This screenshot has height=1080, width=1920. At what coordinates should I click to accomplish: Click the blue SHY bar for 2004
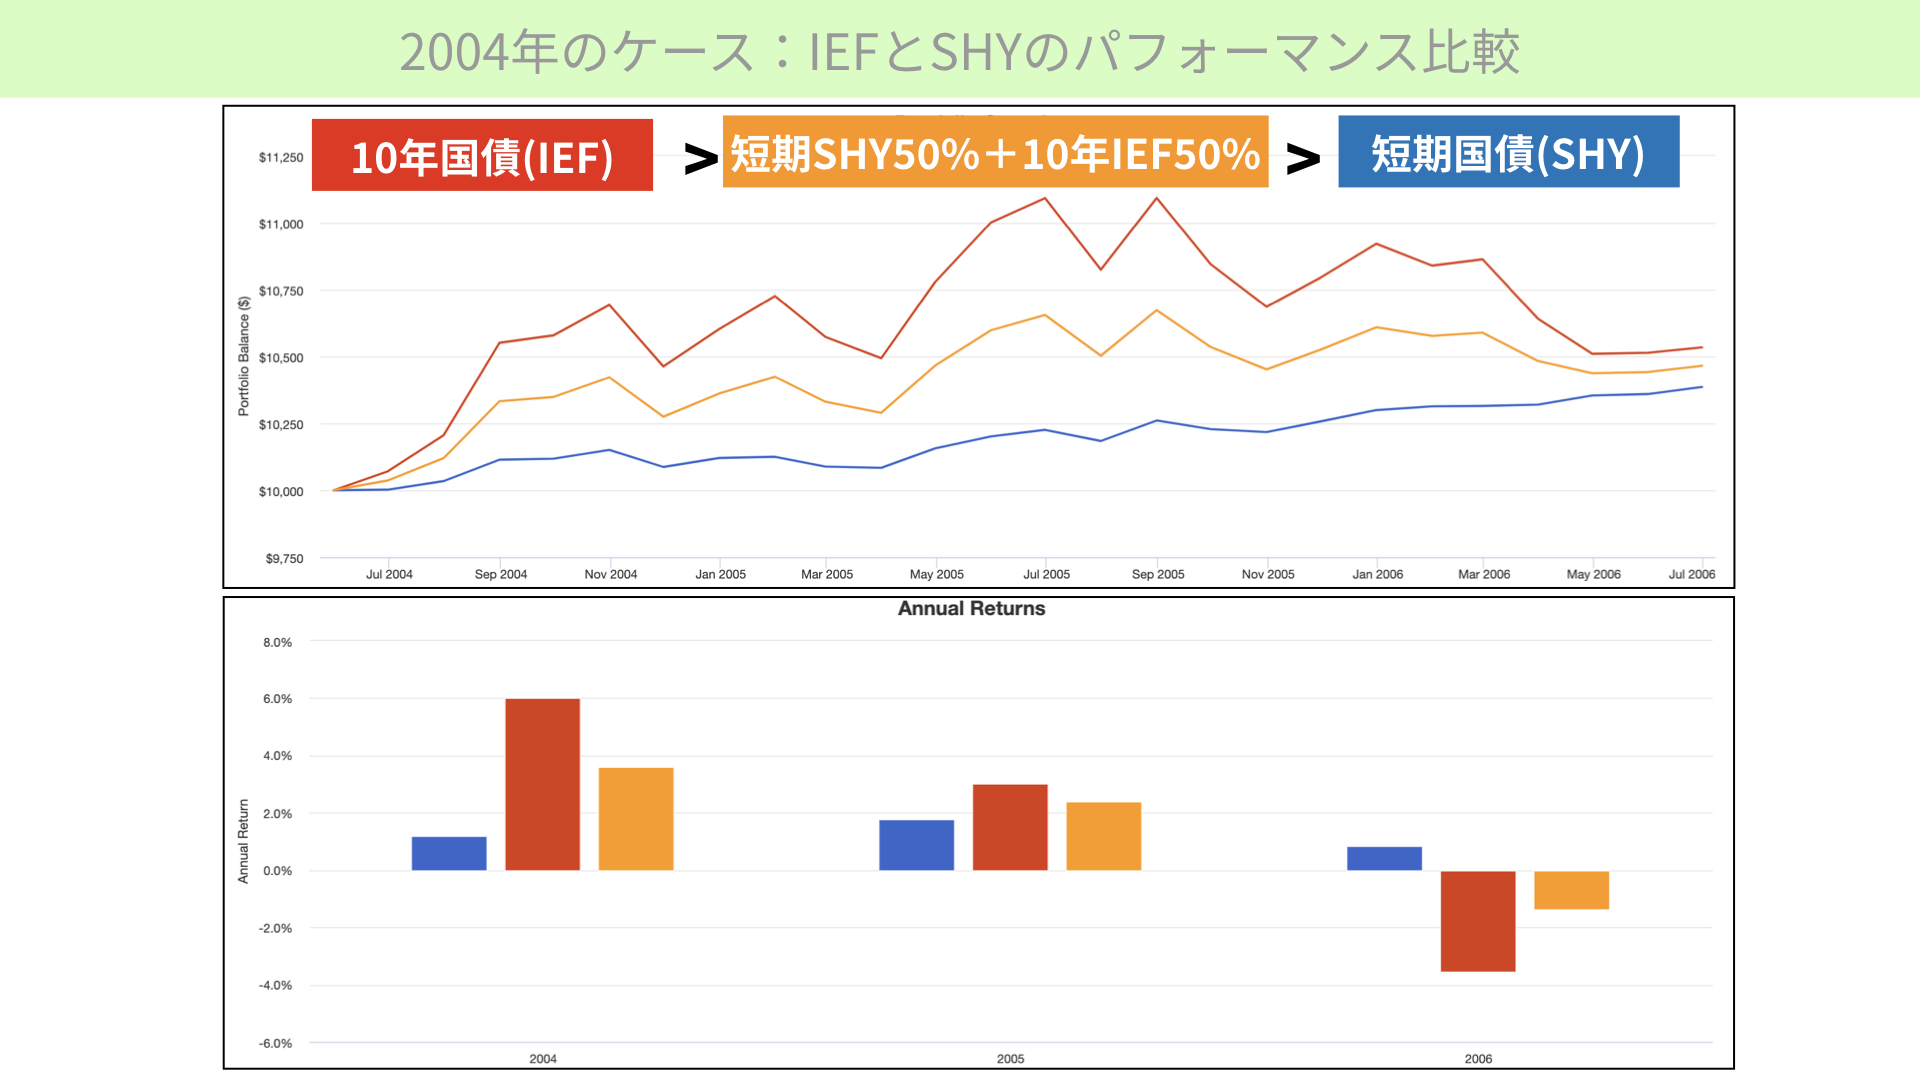click(449, 853)
